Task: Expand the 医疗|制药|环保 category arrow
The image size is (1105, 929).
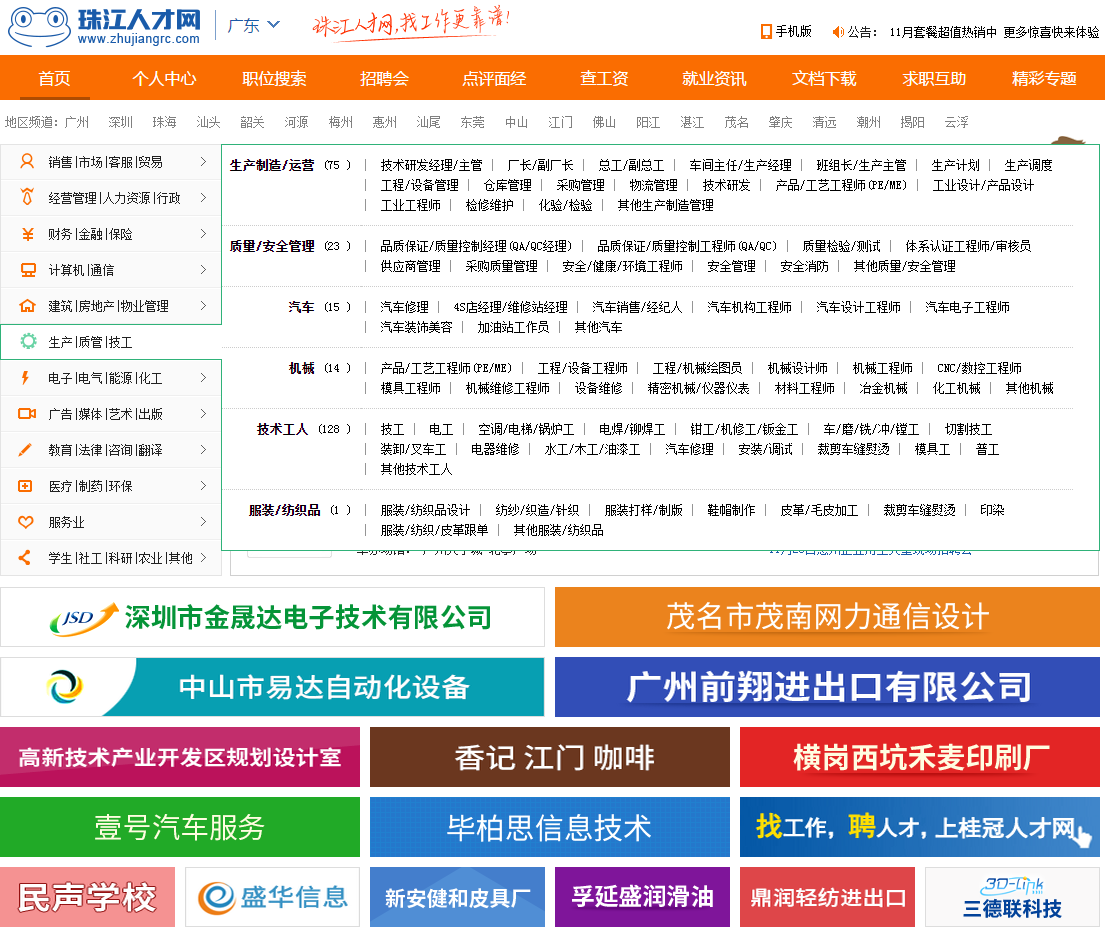Action: click(203, 485)
